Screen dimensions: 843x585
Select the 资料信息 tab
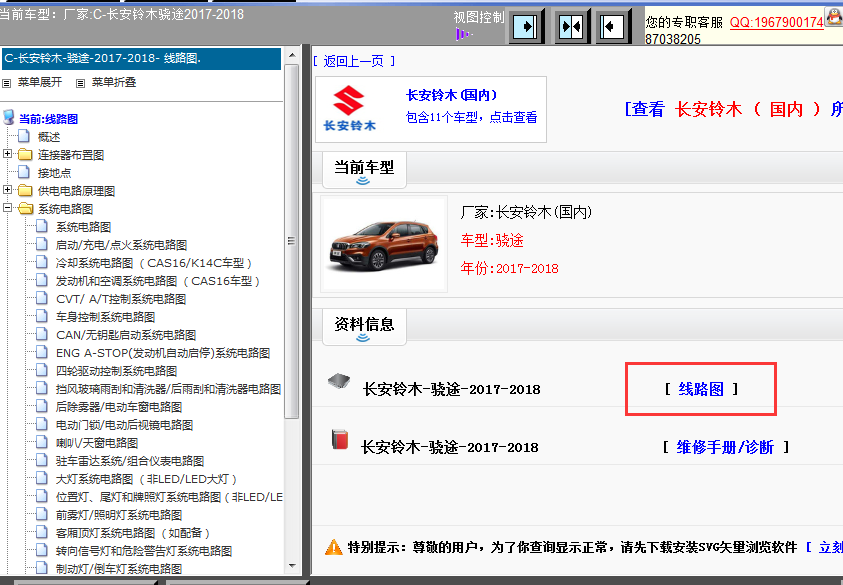pyautogui.click(x=364, y=327)
